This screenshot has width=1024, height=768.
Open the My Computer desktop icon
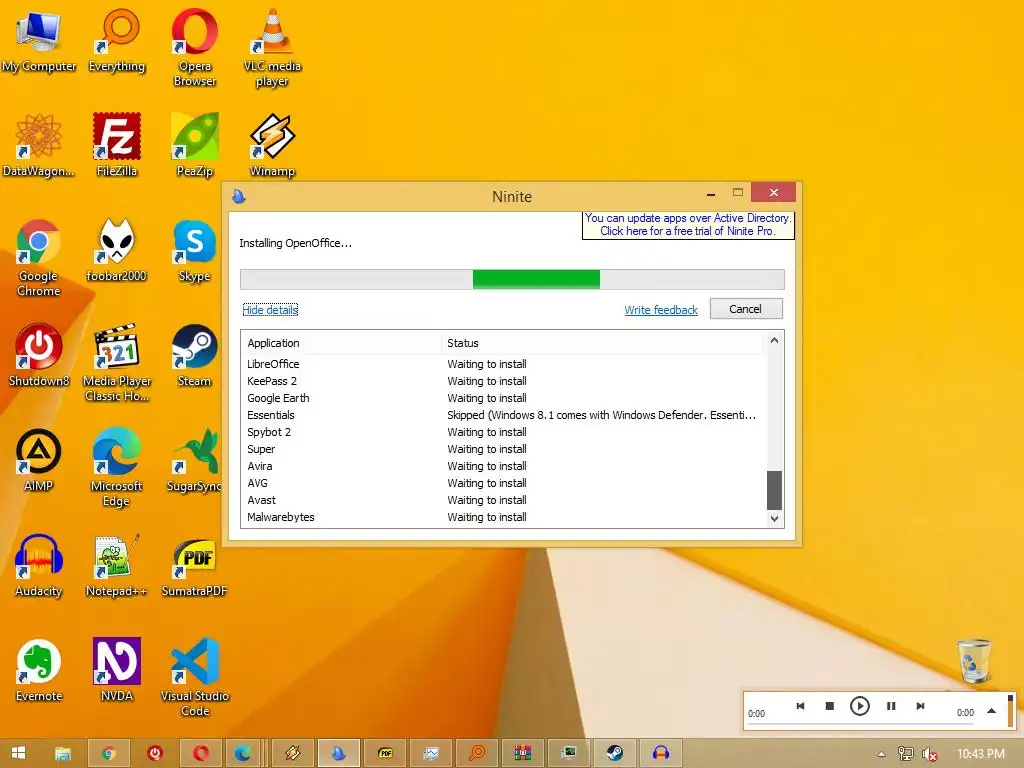coord(39,41)
